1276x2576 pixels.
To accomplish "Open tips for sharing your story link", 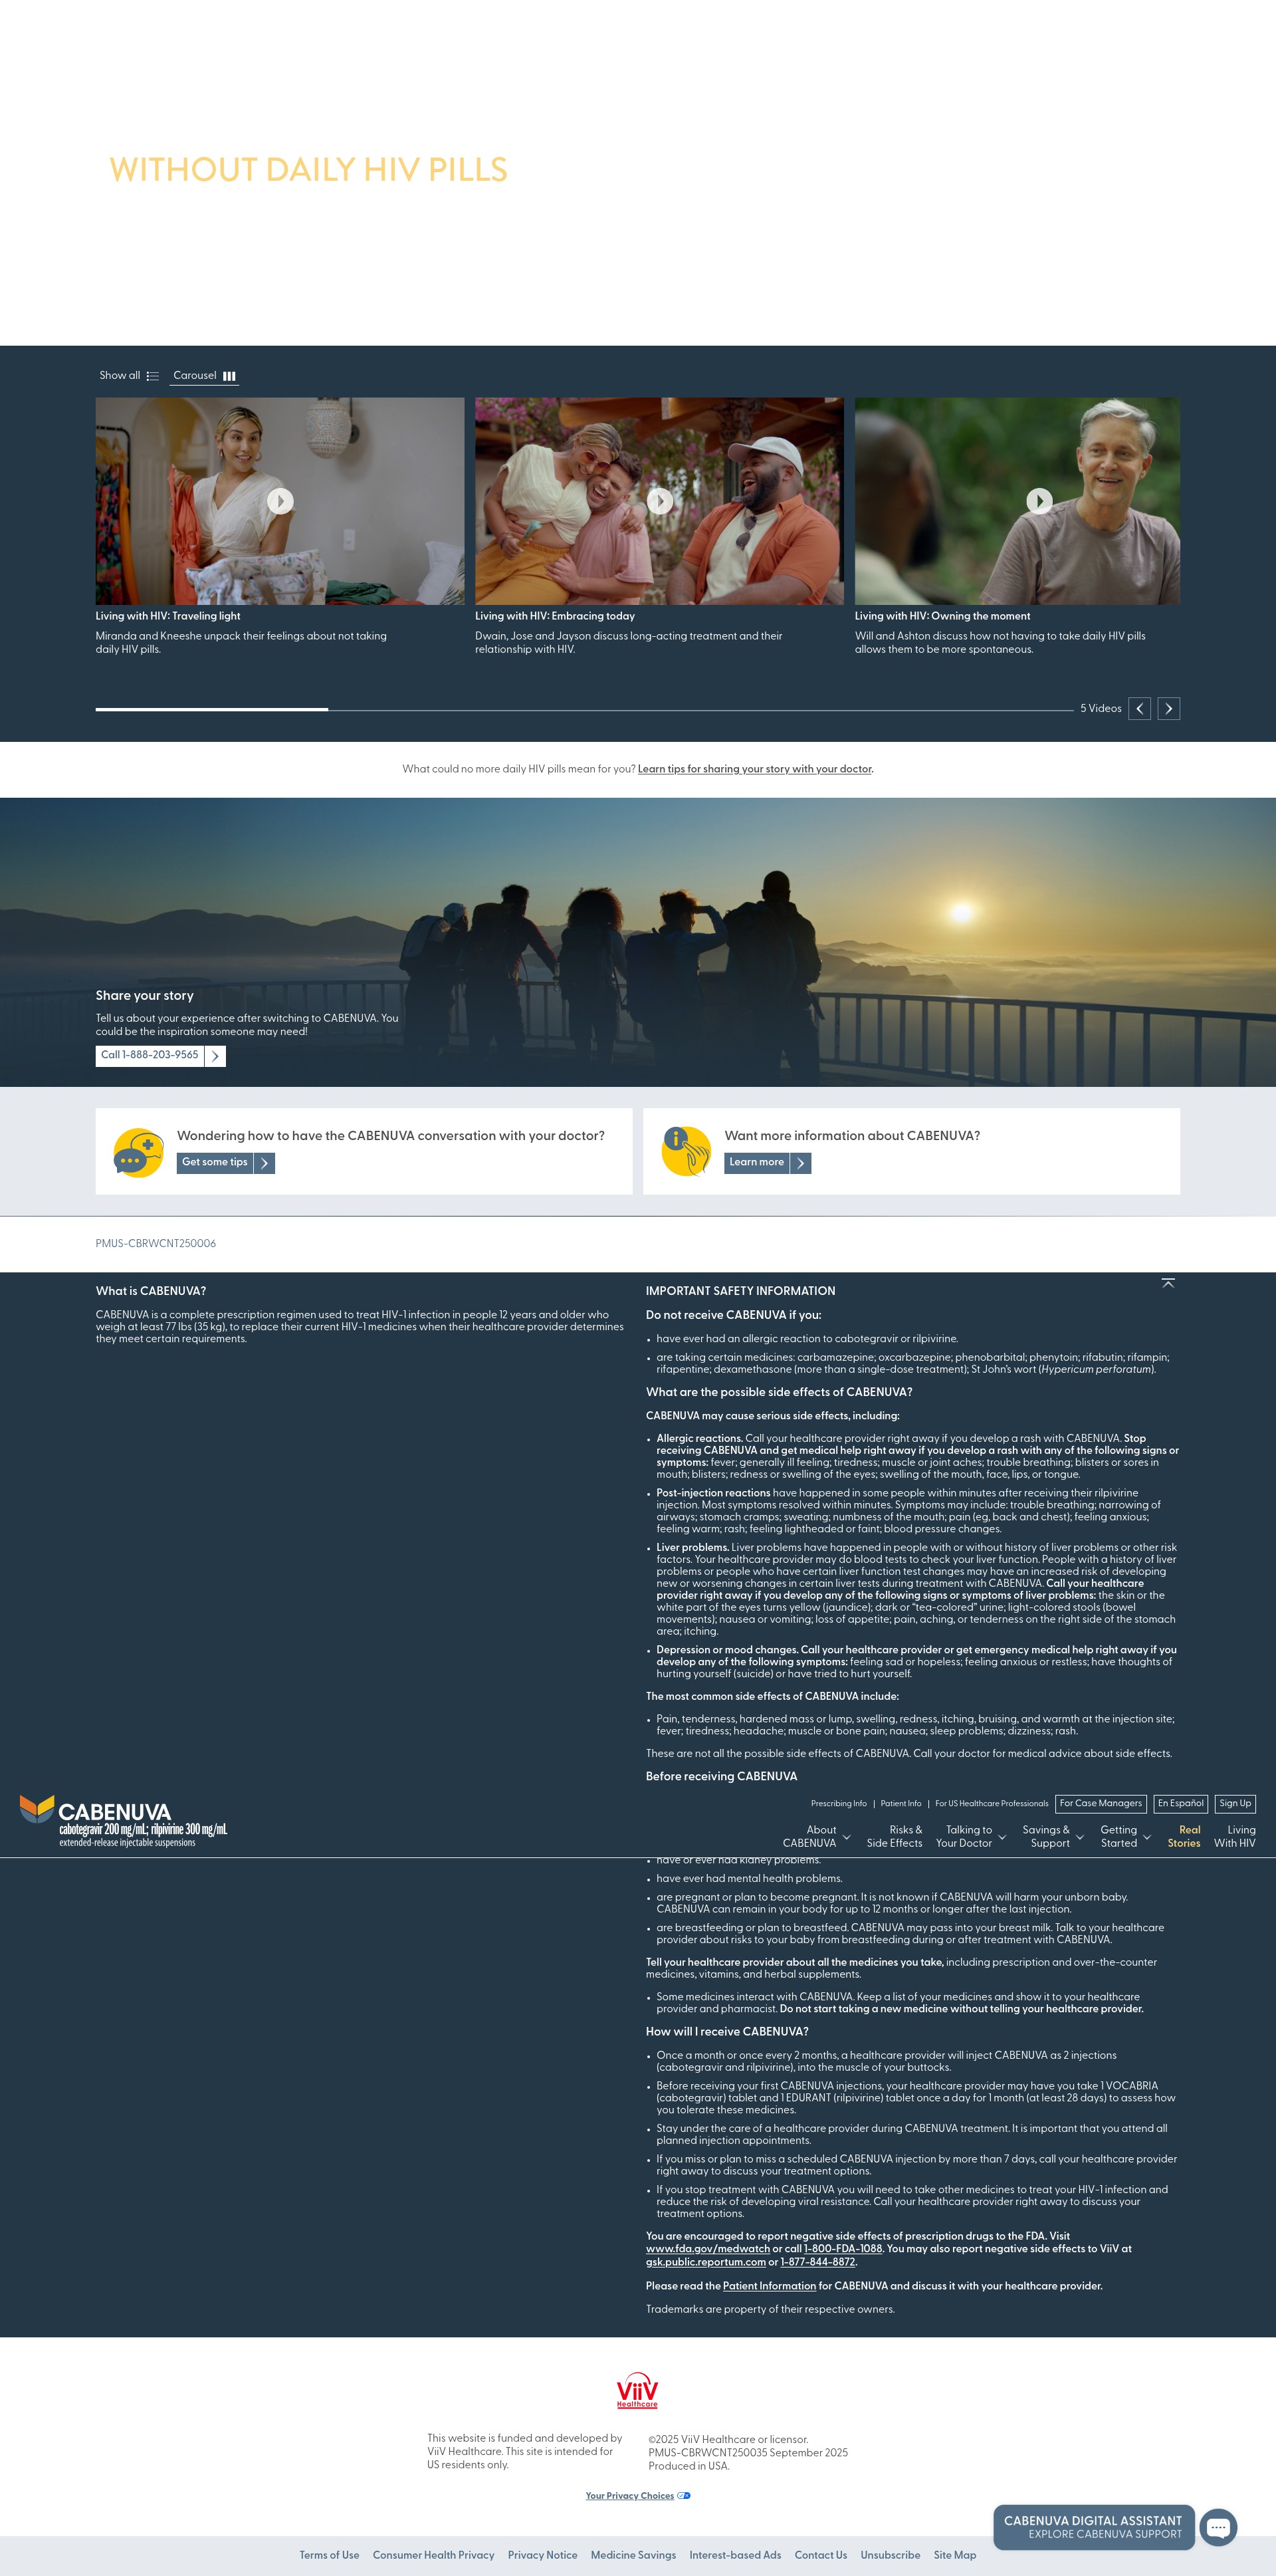I will [x=755, y=769].
